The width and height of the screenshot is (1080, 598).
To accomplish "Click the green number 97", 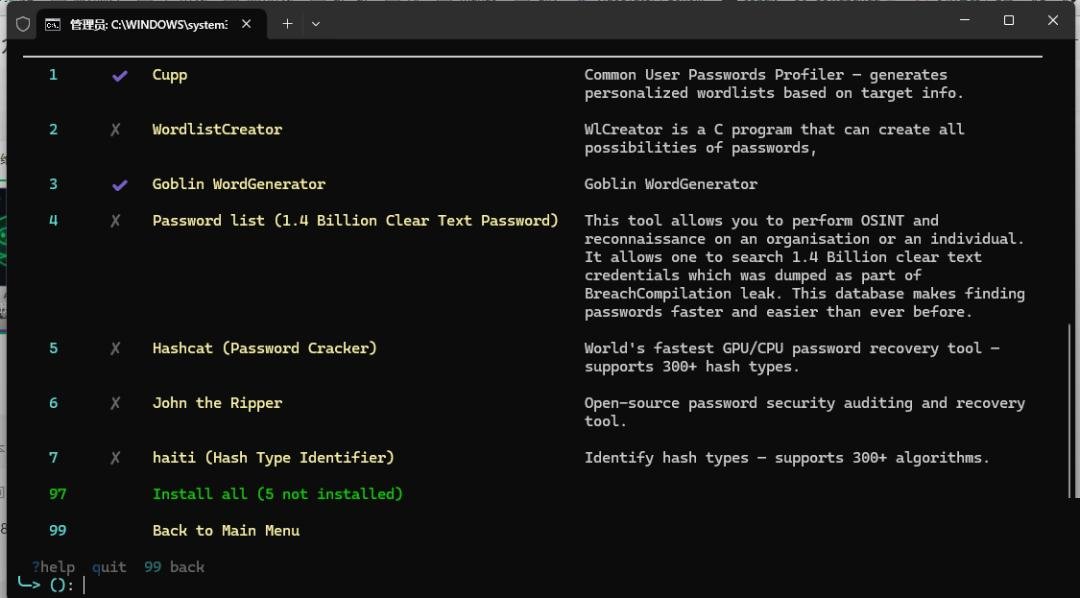I will (x=57, y=494).
